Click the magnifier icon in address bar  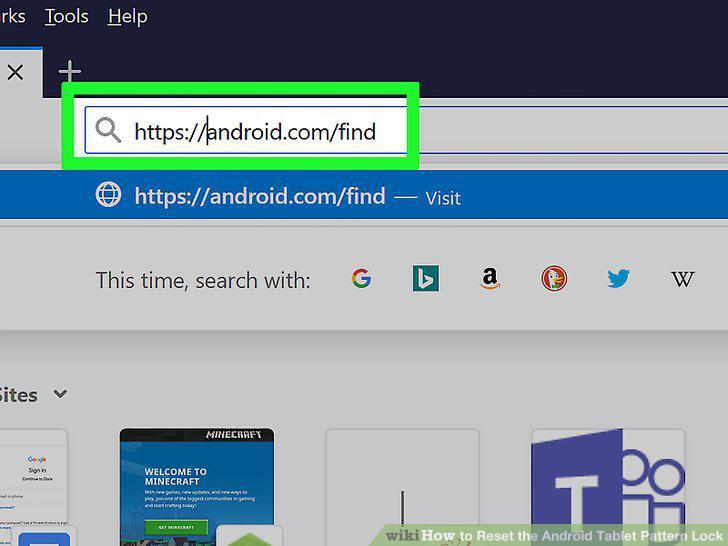[x=108, y=130]
